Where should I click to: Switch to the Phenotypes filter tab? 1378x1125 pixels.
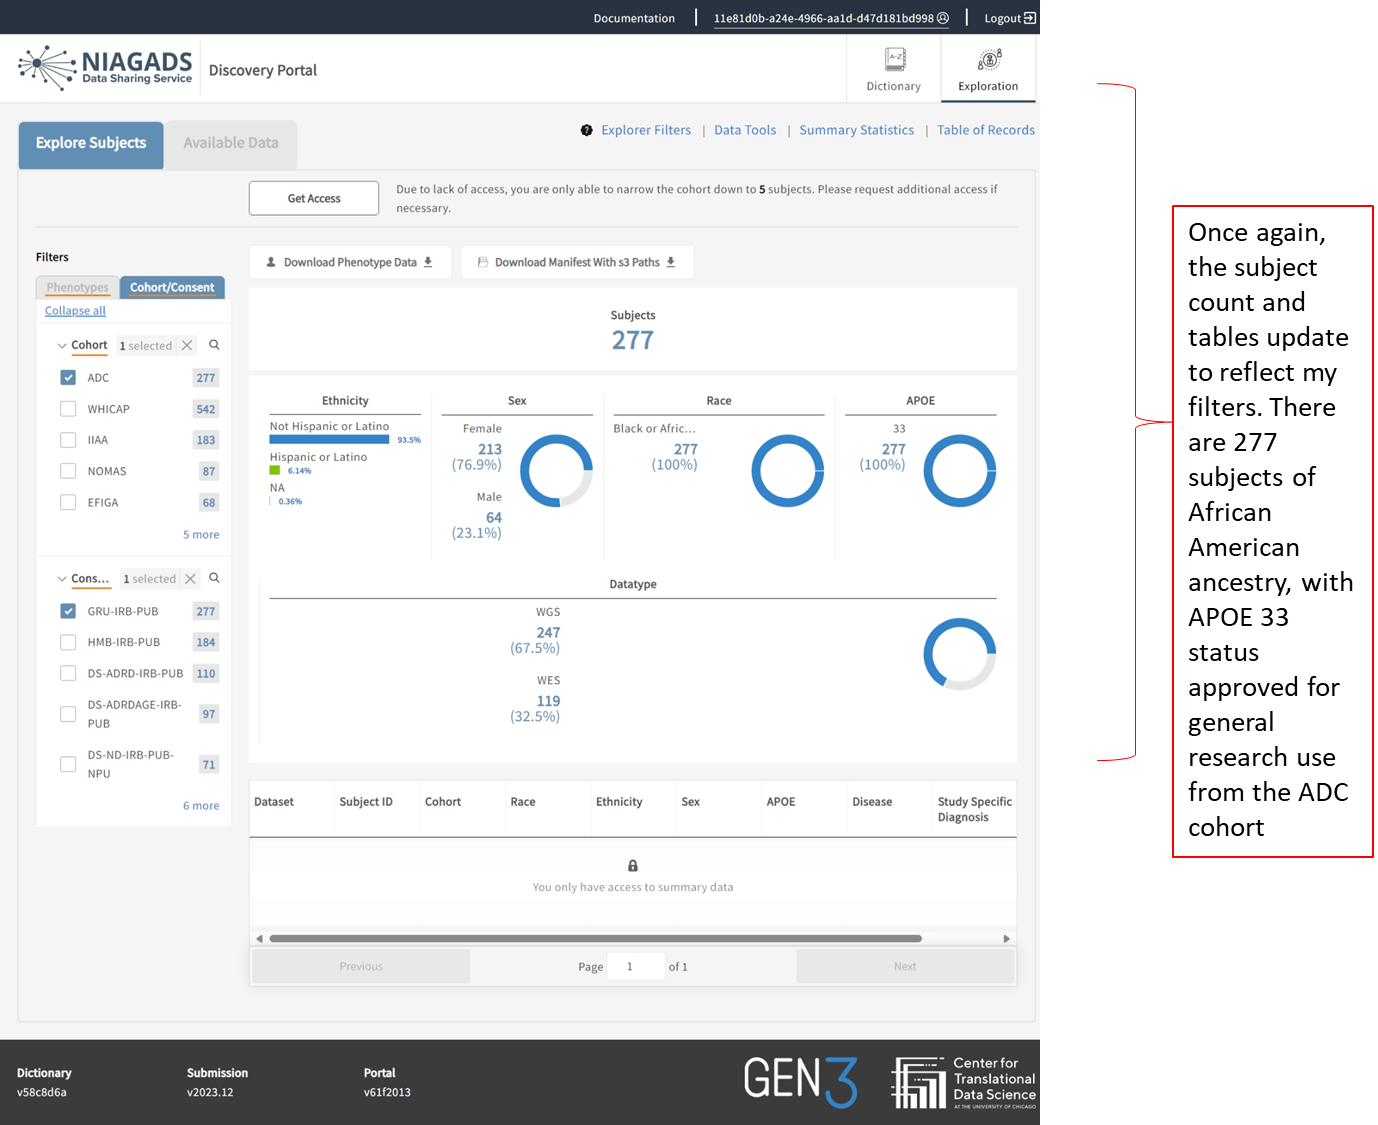click(78, 288)
